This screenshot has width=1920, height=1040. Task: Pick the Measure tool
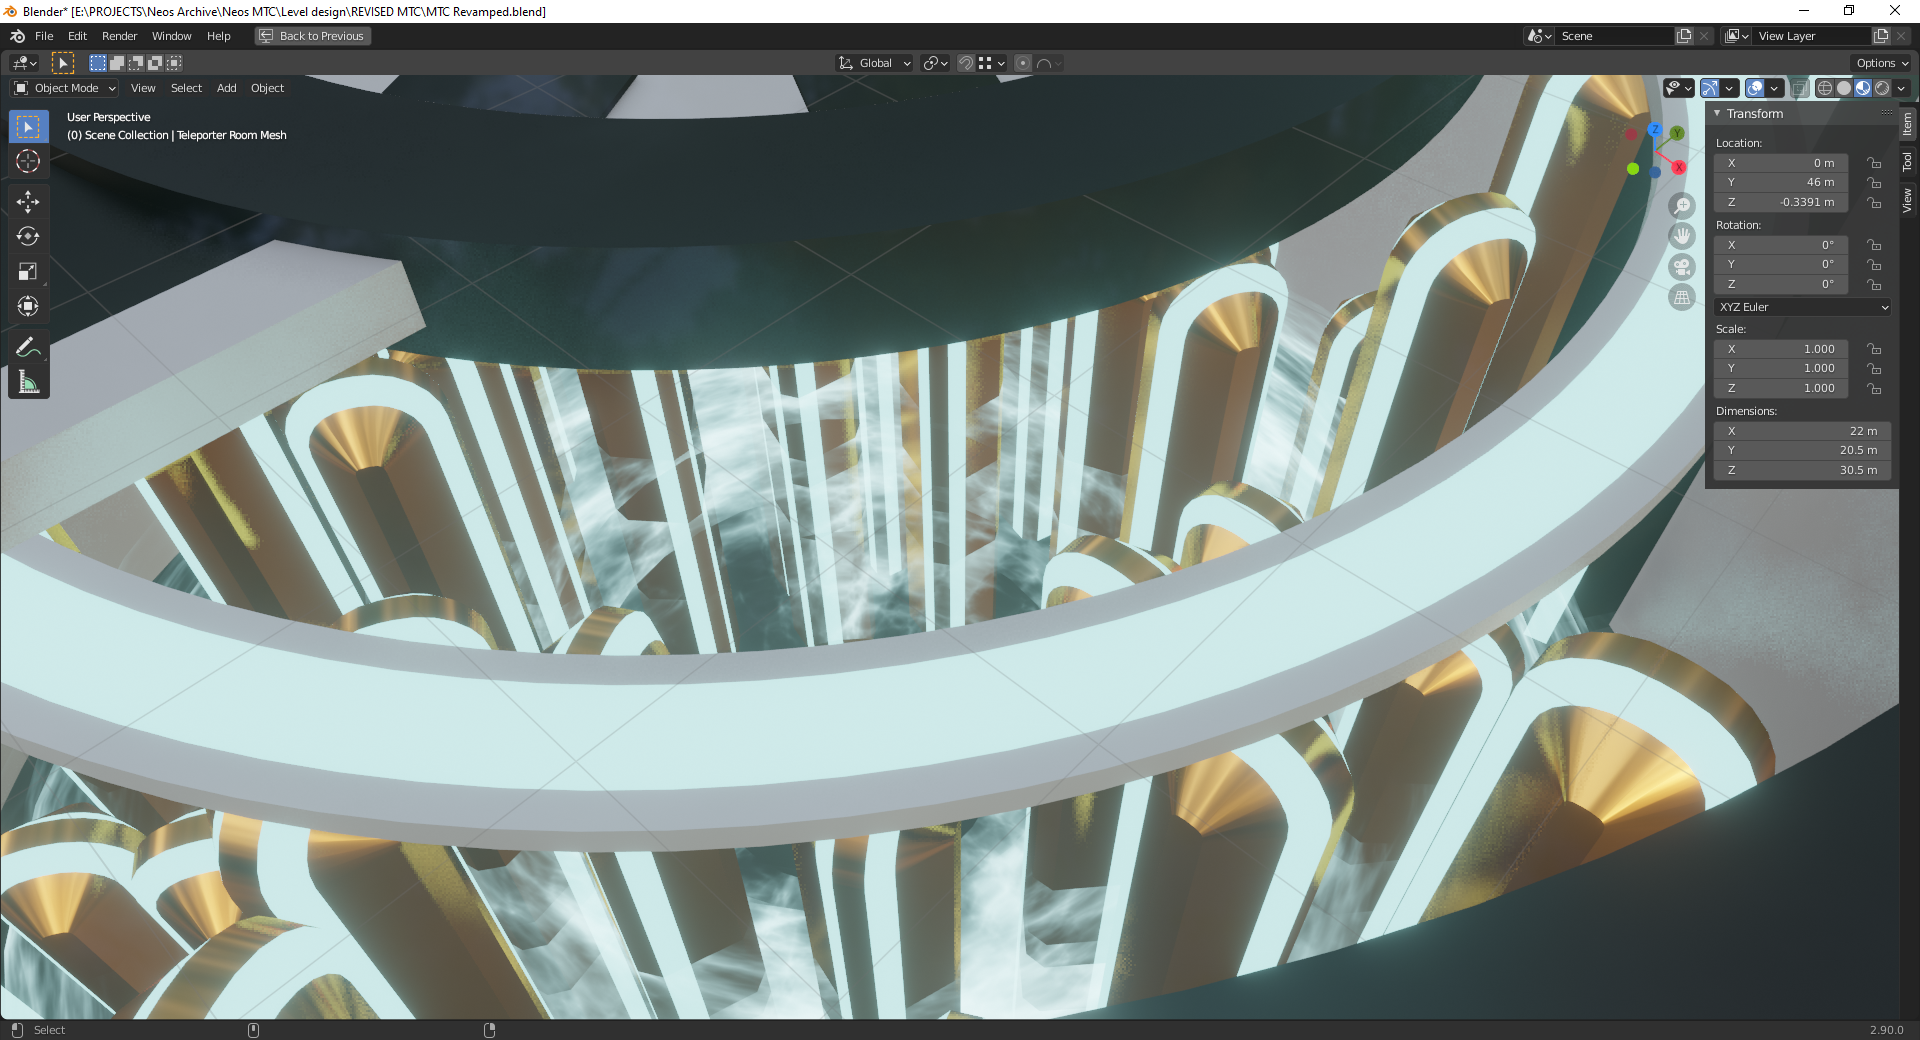click(28, 382)
